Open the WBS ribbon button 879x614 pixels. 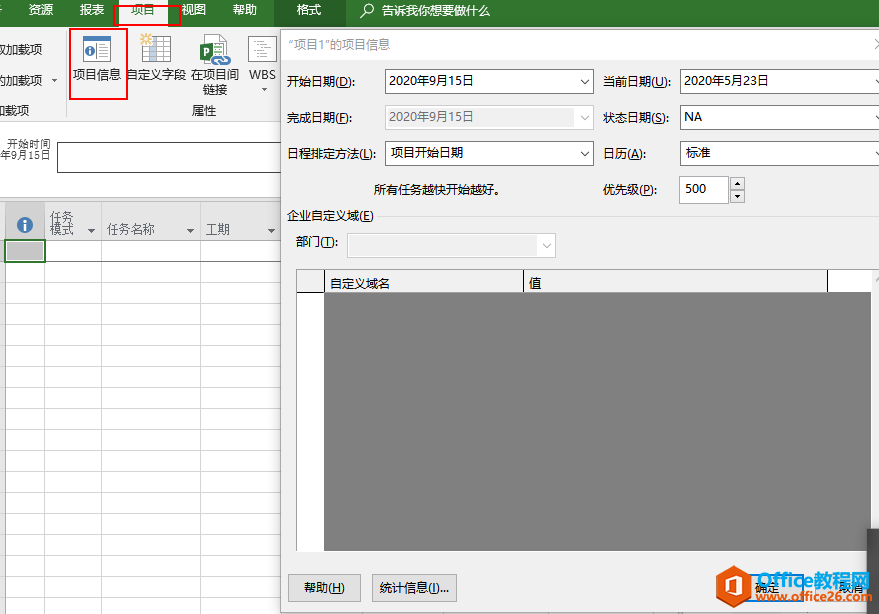coord(262,61)
